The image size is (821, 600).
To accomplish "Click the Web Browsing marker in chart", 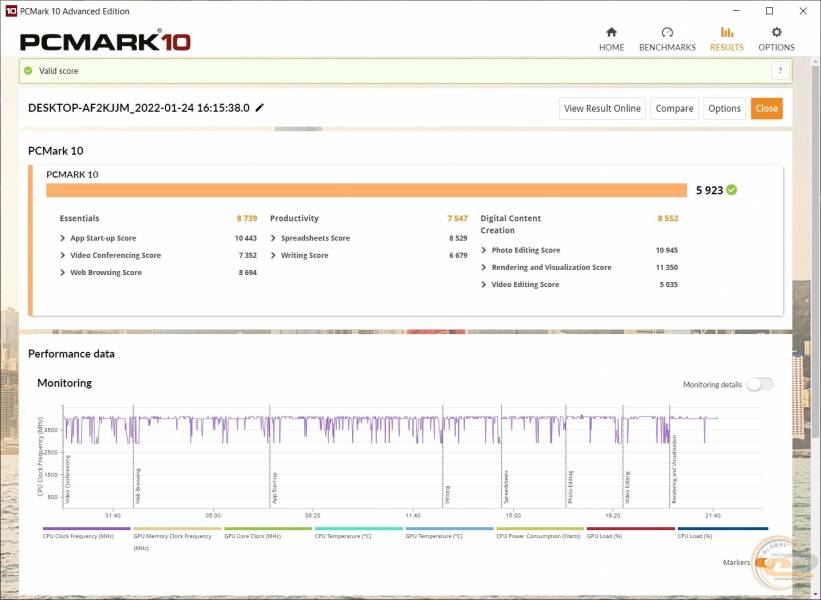I will 138,486.
